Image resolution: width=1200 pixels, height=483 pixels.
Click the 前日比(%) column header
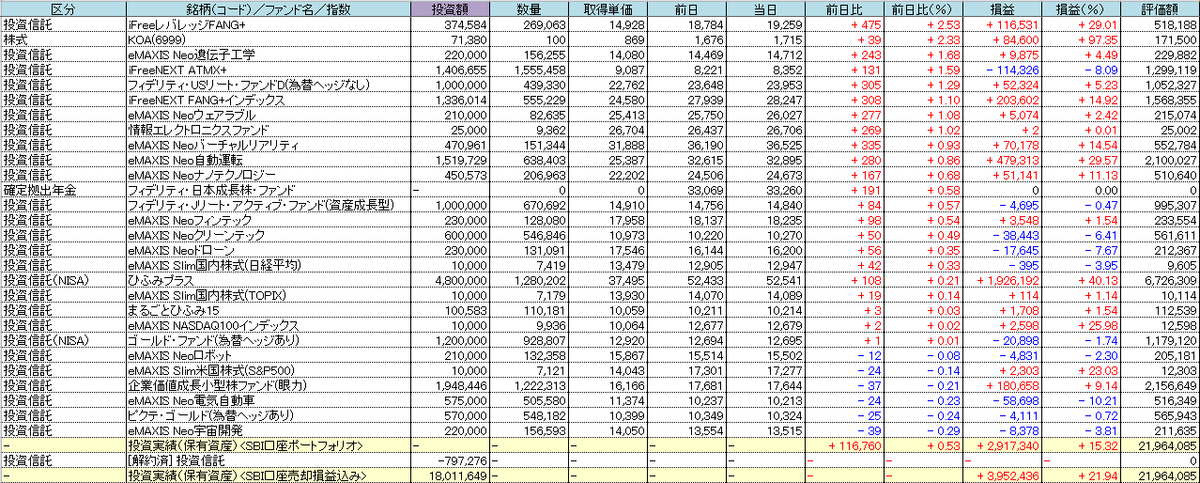[x=924, y=8]
